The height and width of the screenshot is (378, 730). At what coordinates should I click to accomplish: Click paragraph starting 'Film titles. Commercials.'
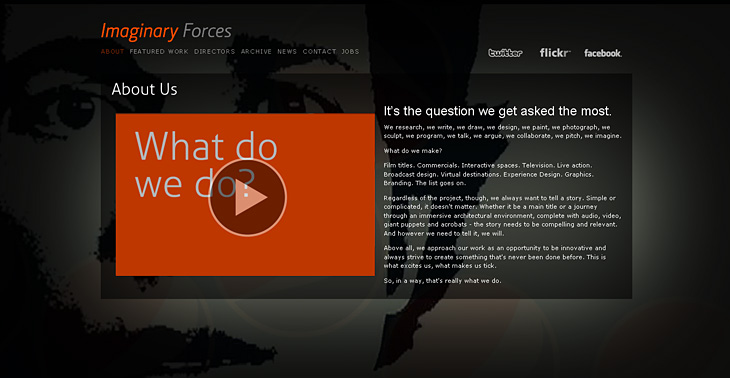[x=488, y=174]
